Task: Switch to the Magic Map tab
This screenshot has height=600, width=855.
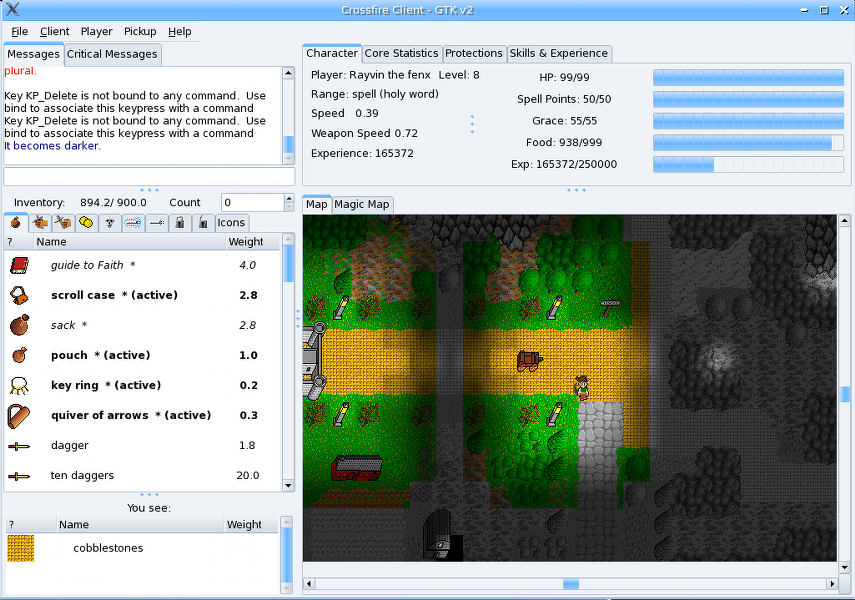Action: click(361, 204)
